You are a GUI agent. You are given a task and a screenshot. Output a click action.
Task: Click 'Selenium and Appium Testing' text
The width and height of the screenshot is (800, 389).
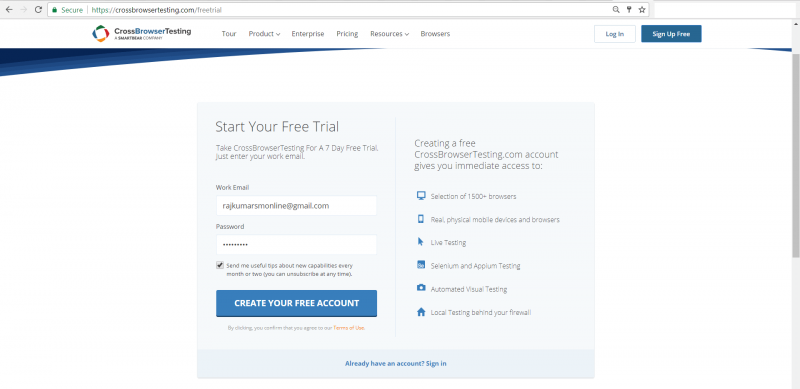476,266
